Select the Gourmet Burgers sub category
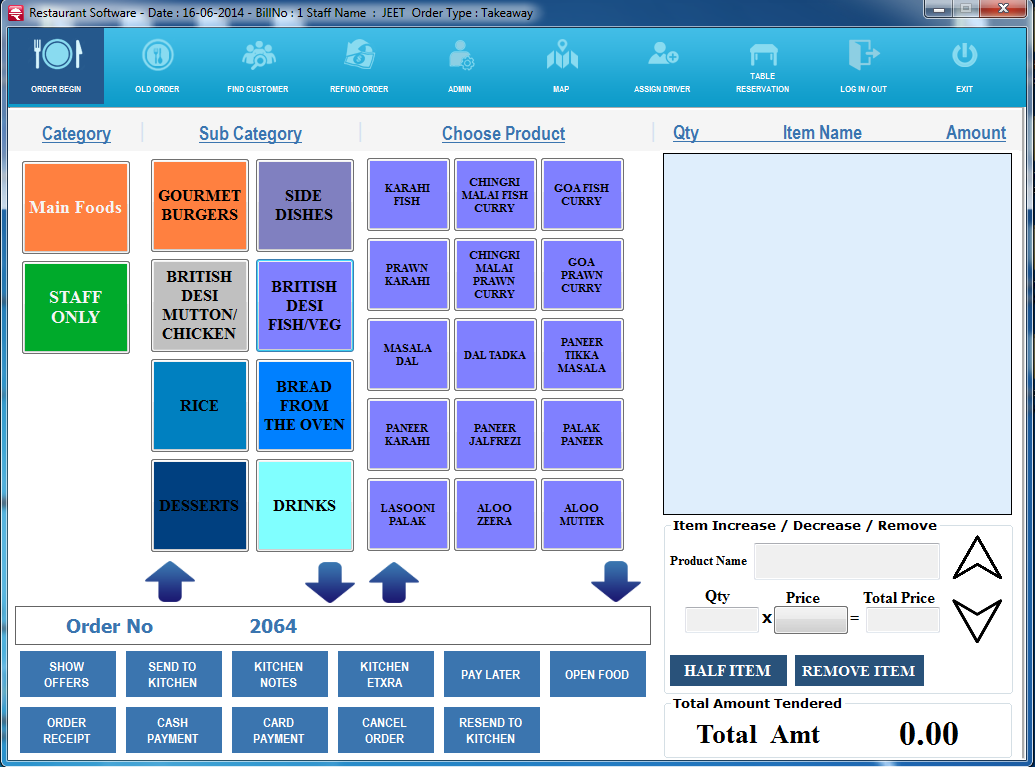Screen dimensions: 1035x767 (199, 206)
